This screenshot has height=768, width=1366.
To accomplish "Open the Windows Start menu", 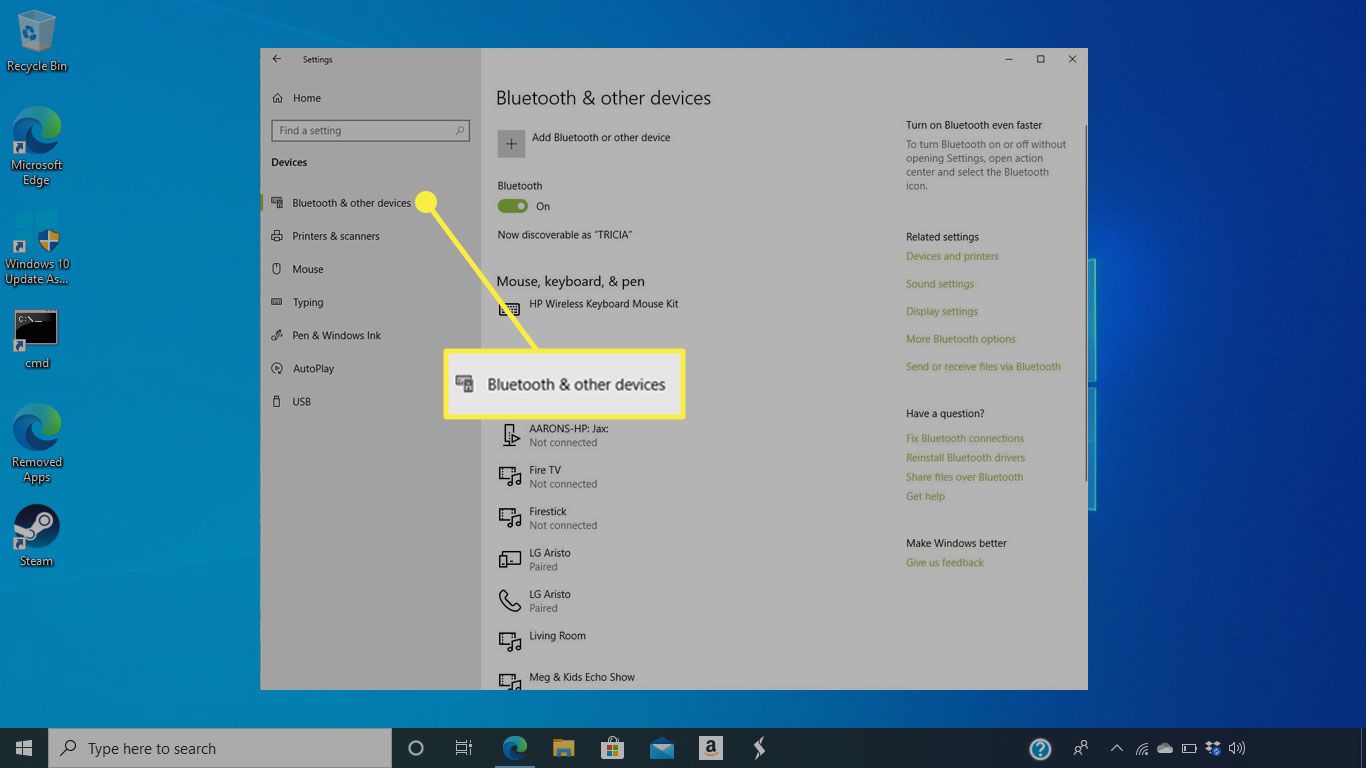I will 24,748.
